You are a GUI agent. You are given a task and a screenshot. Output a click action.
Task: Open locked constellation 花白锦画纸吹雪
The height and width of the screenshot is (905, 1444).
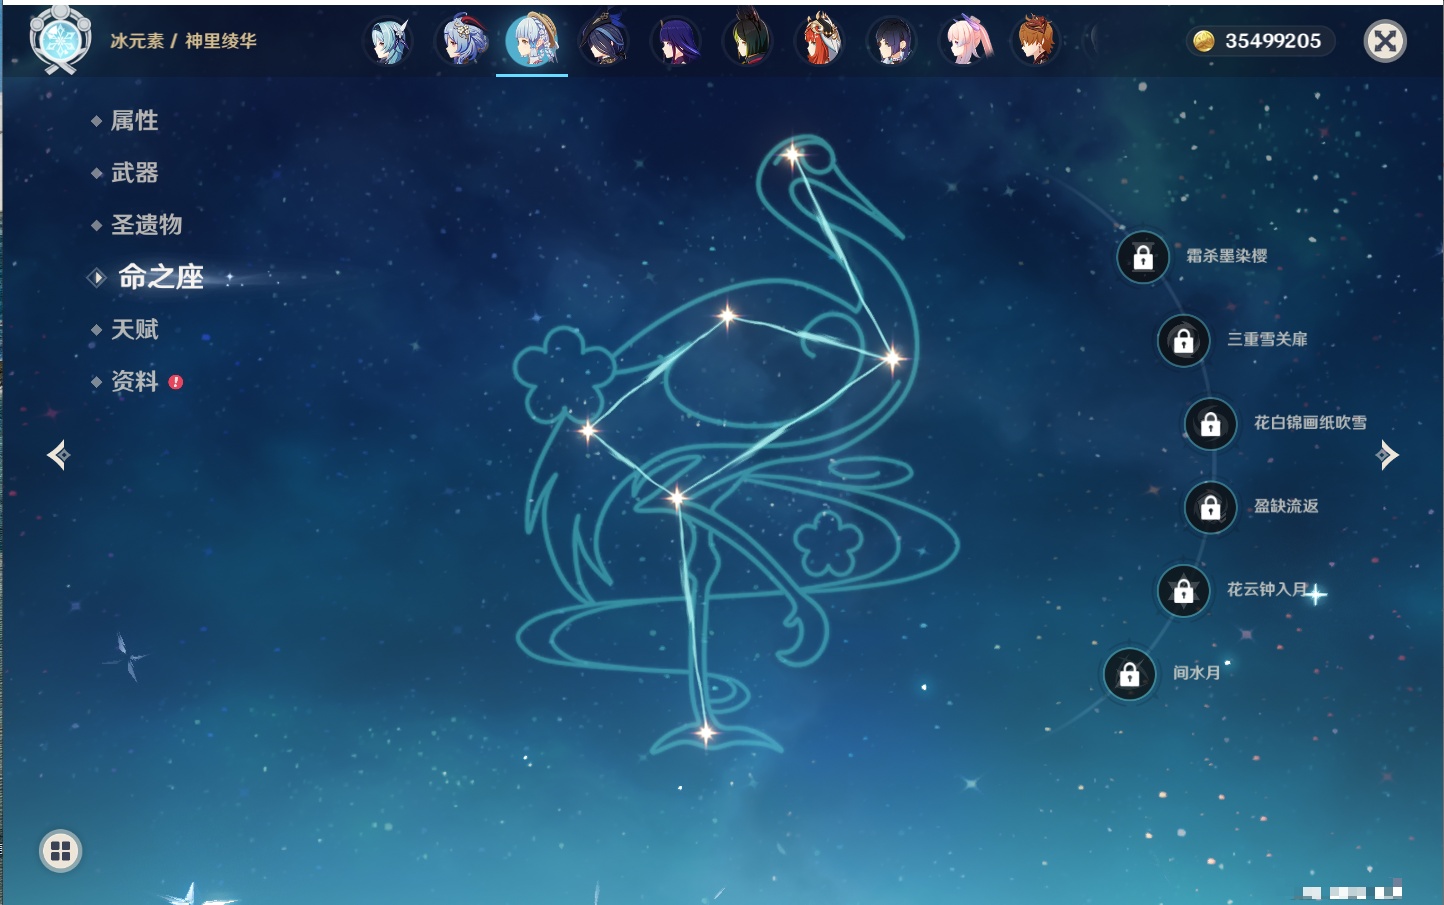1211,424
